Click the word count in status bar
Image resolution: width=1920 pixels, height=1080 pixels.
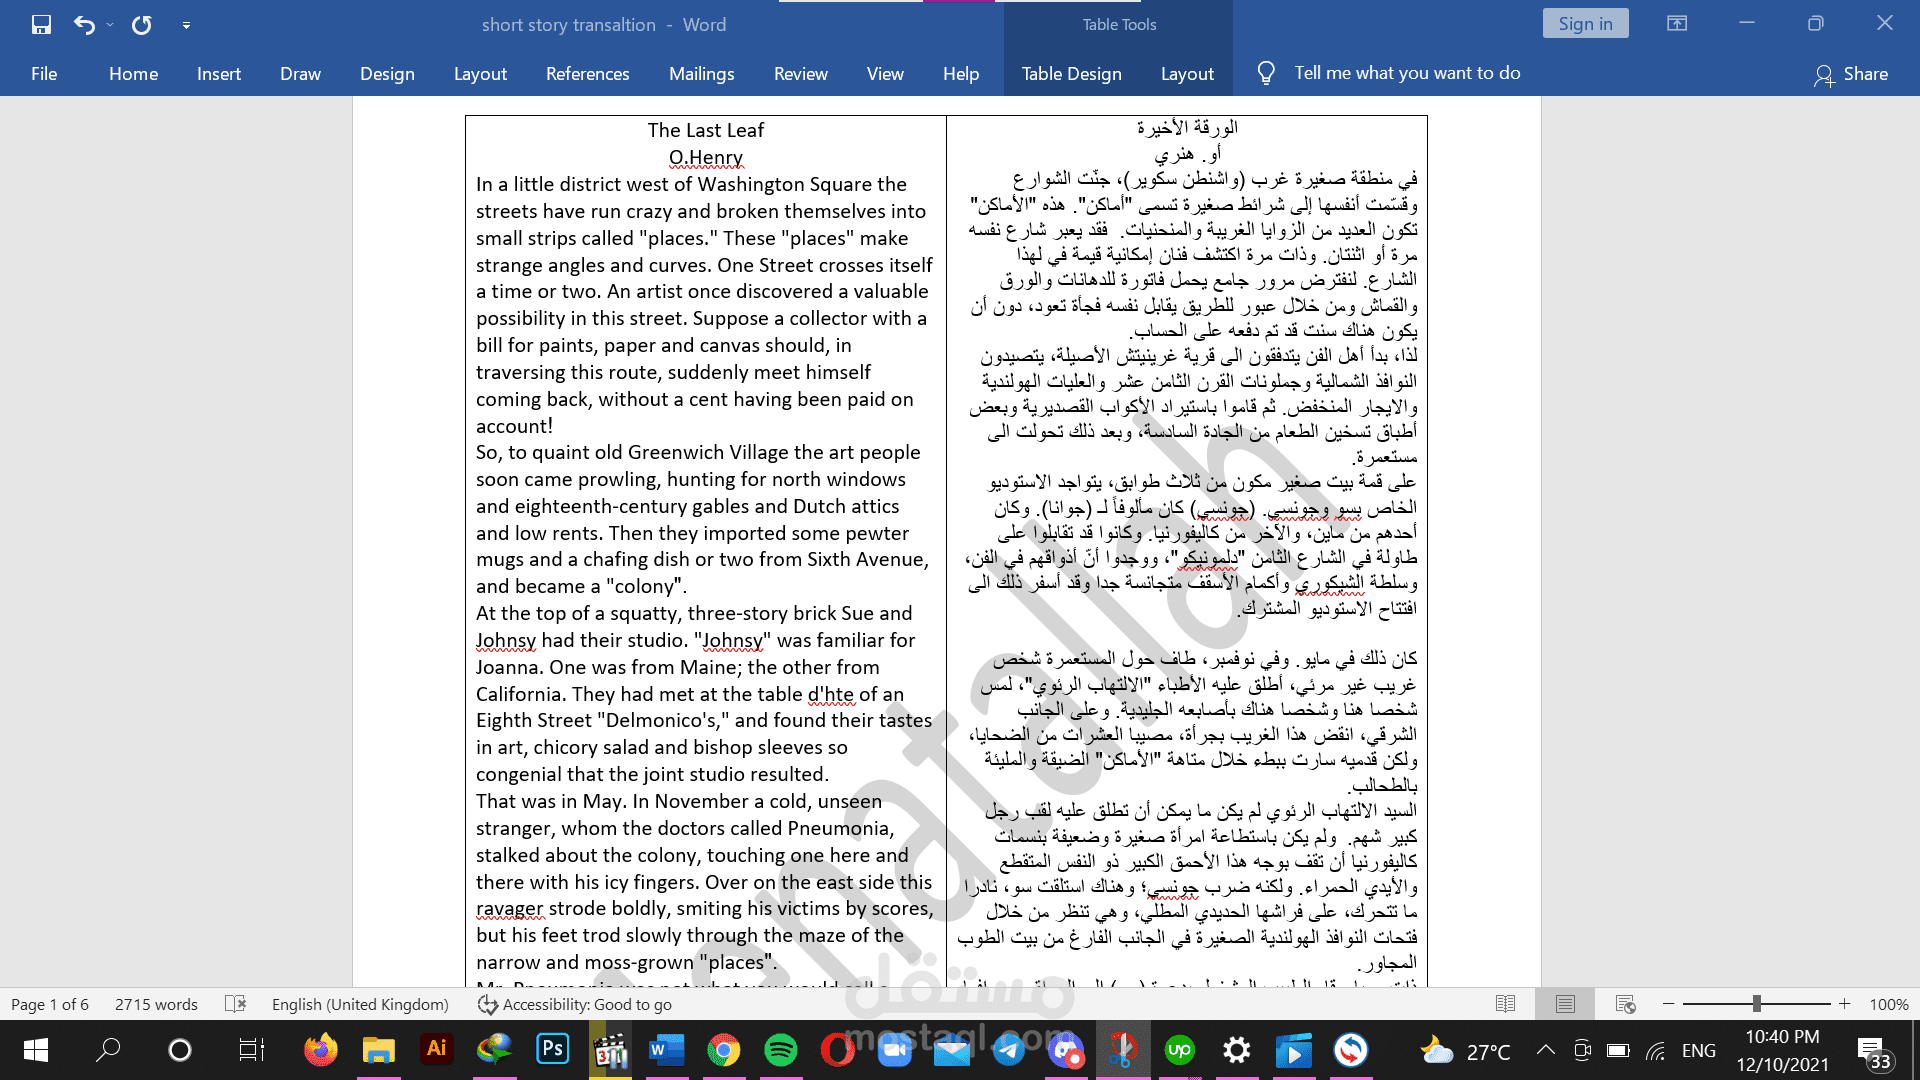click(x=156, y=1004)
